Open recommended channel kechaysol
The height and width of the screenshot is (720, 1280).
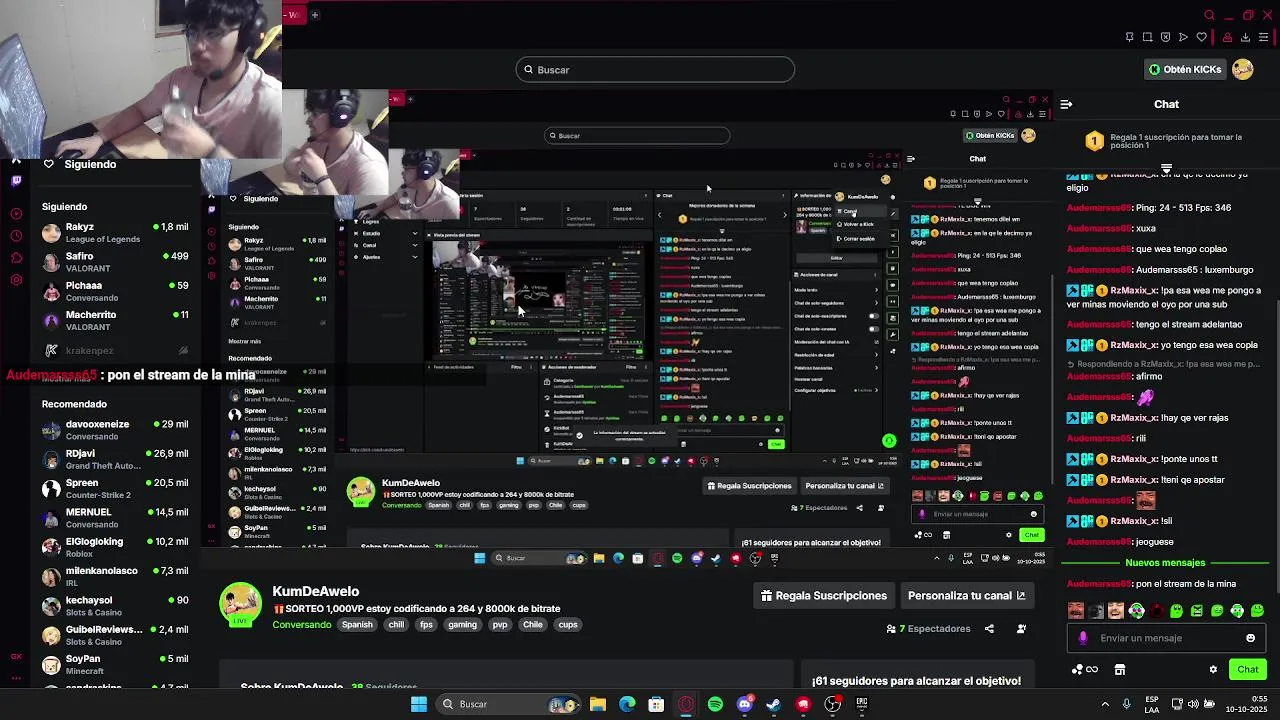[115, 606]
